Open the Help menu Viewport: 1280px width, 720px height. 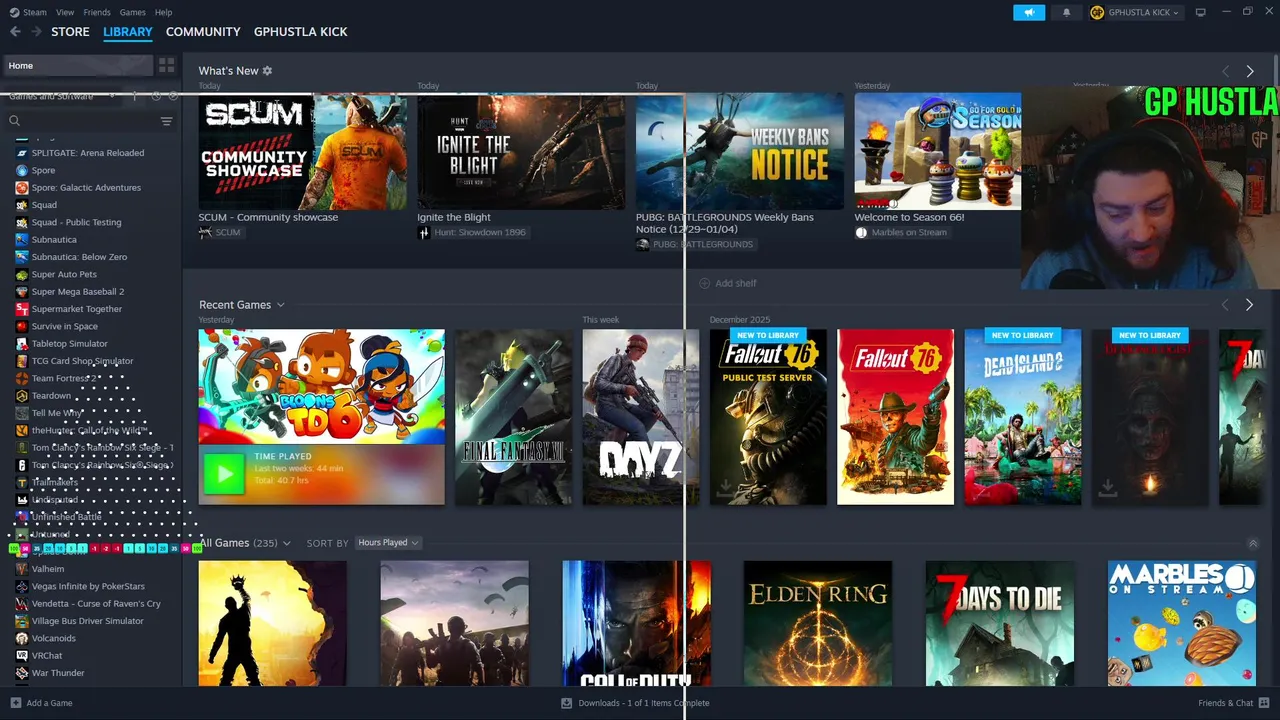tap(163, 12)
